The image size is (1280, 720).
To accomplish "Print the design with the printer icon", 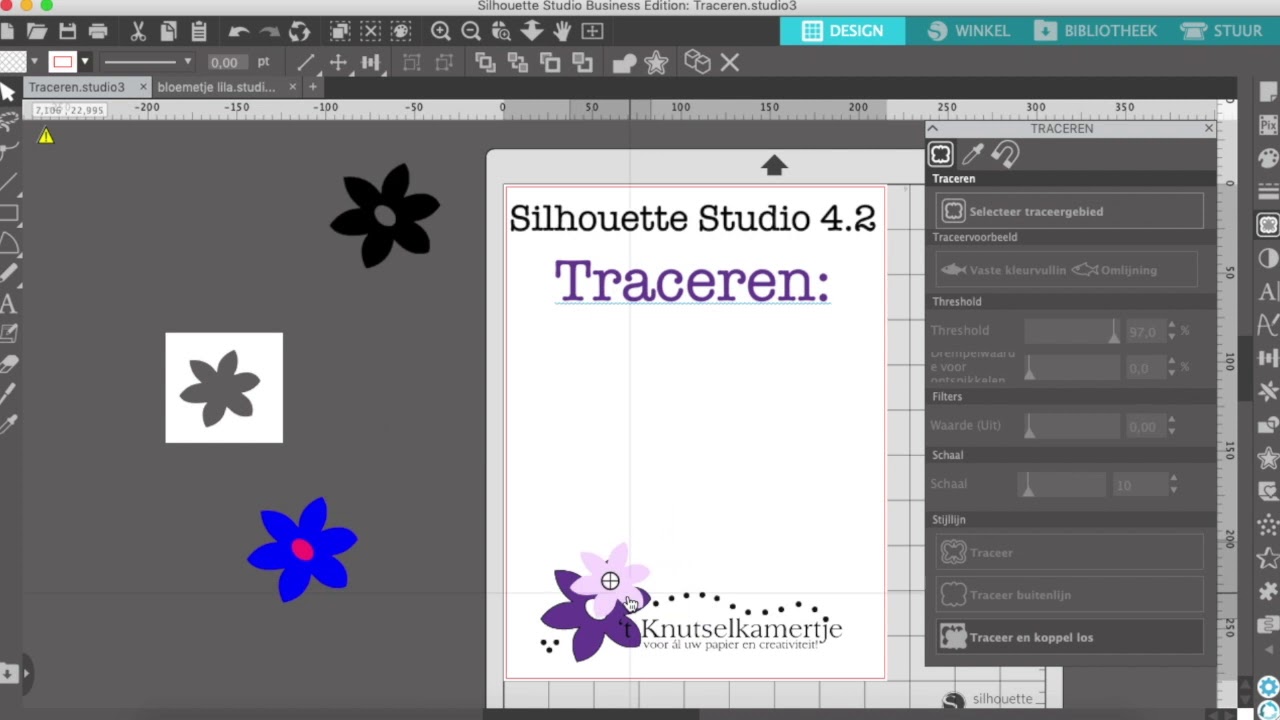I will pos(98,31).
